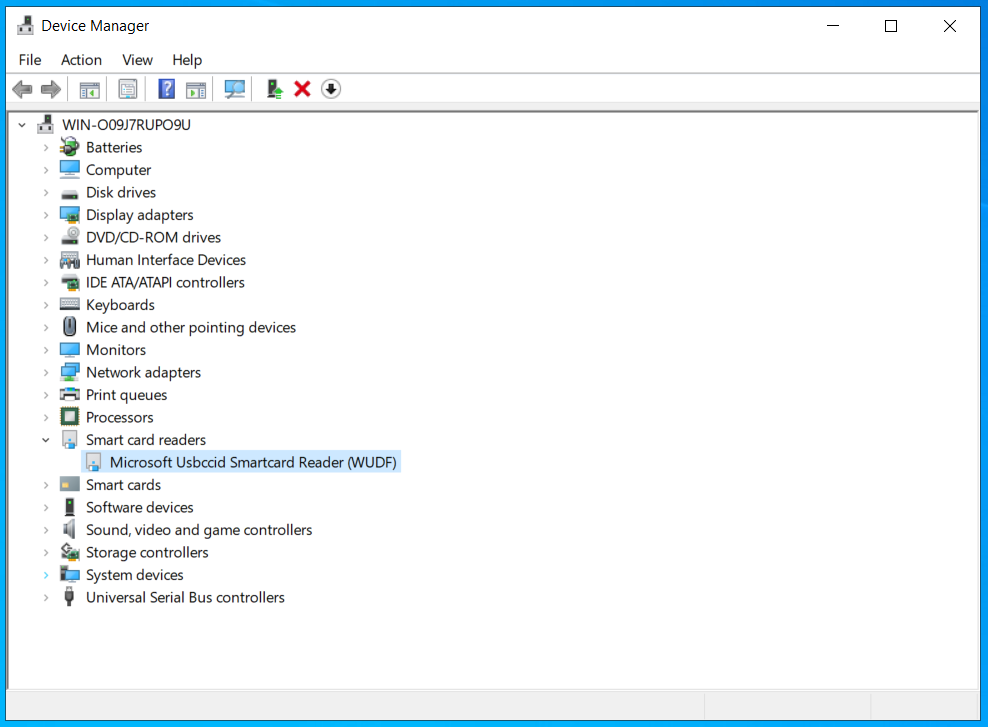Click the Batteries category icon
Screen dimensions: 988x727
(69, 147)
